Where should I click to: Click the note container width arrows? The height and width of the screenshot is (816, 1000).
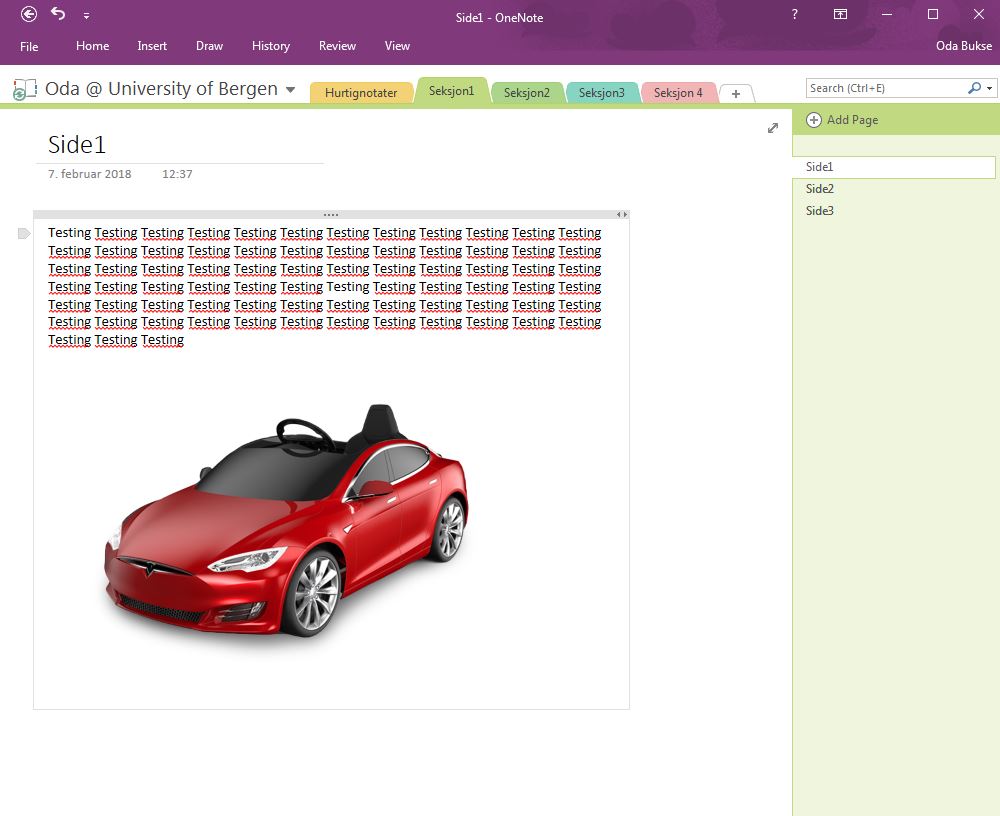click(x=622, y=215)
